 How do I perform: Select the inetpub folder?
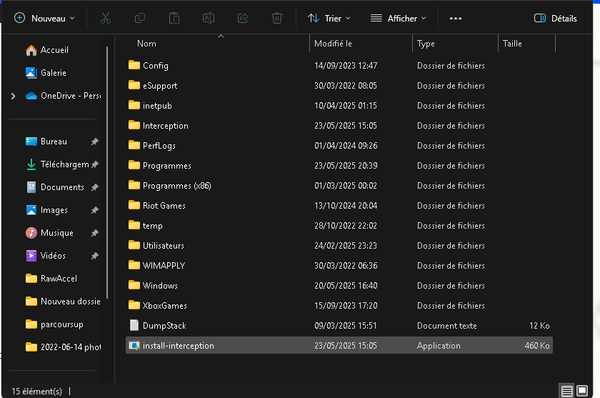click(339, 106)
